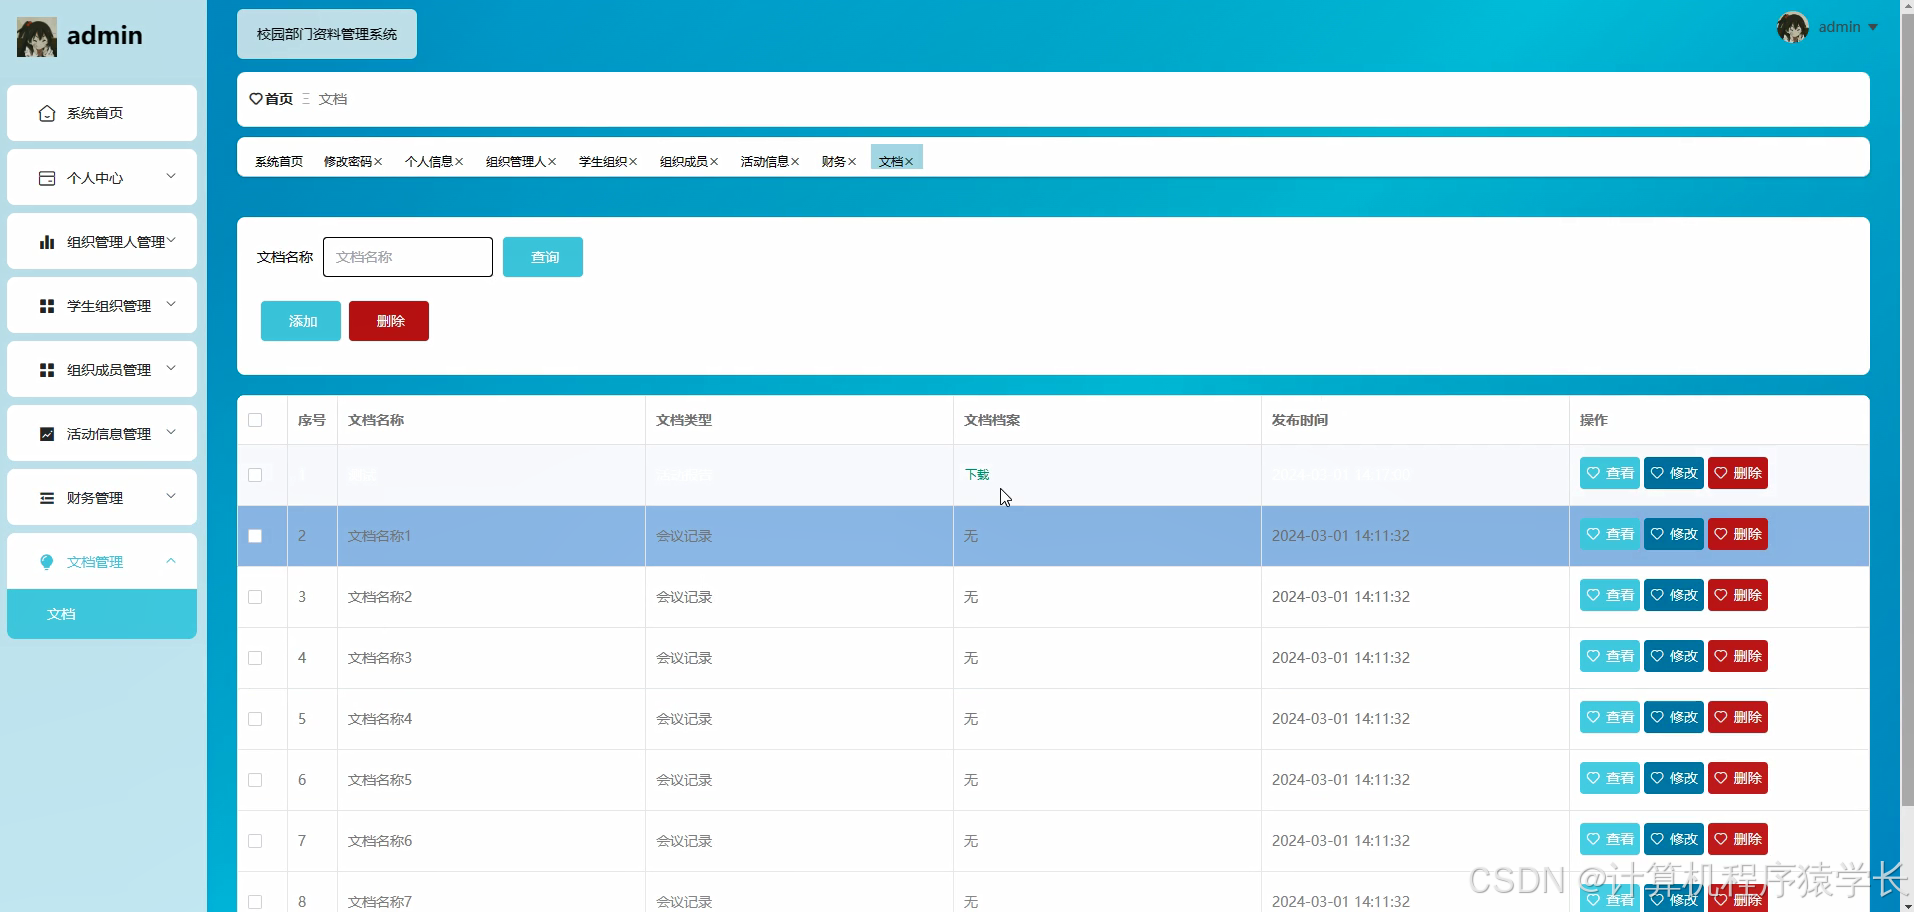The image size is (1914, 912).
Task: Toggle the select-all checkbox in table header
Action: [x=255, y=420]
